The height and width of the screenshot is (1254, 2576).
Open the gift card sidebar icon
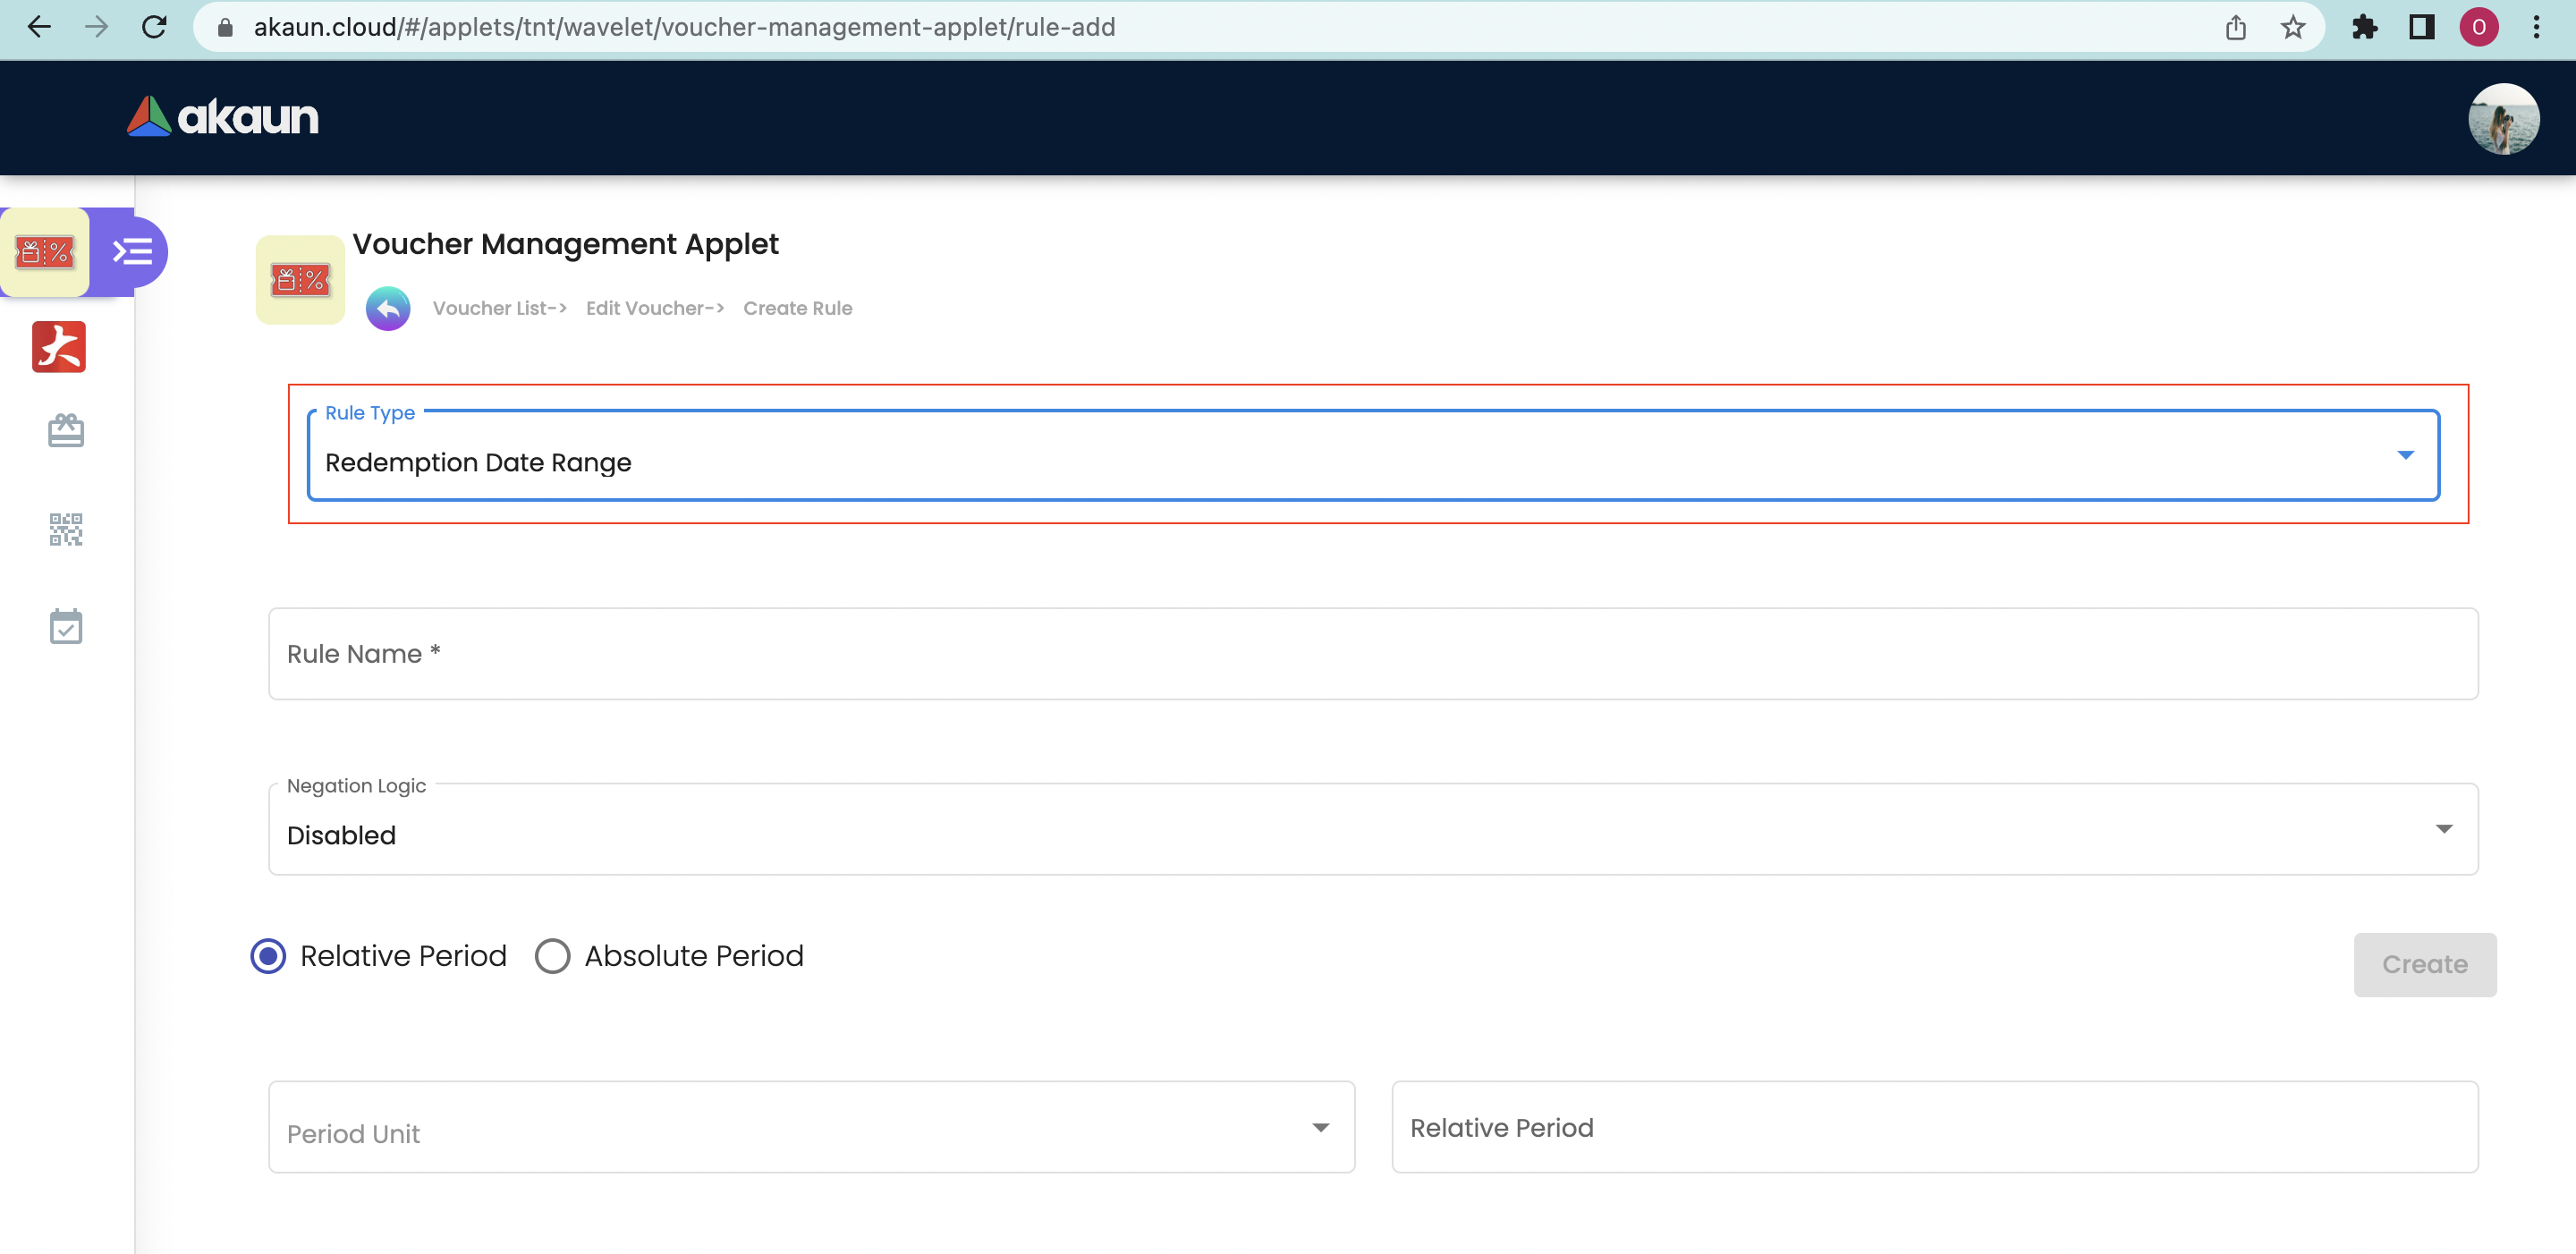66,431
